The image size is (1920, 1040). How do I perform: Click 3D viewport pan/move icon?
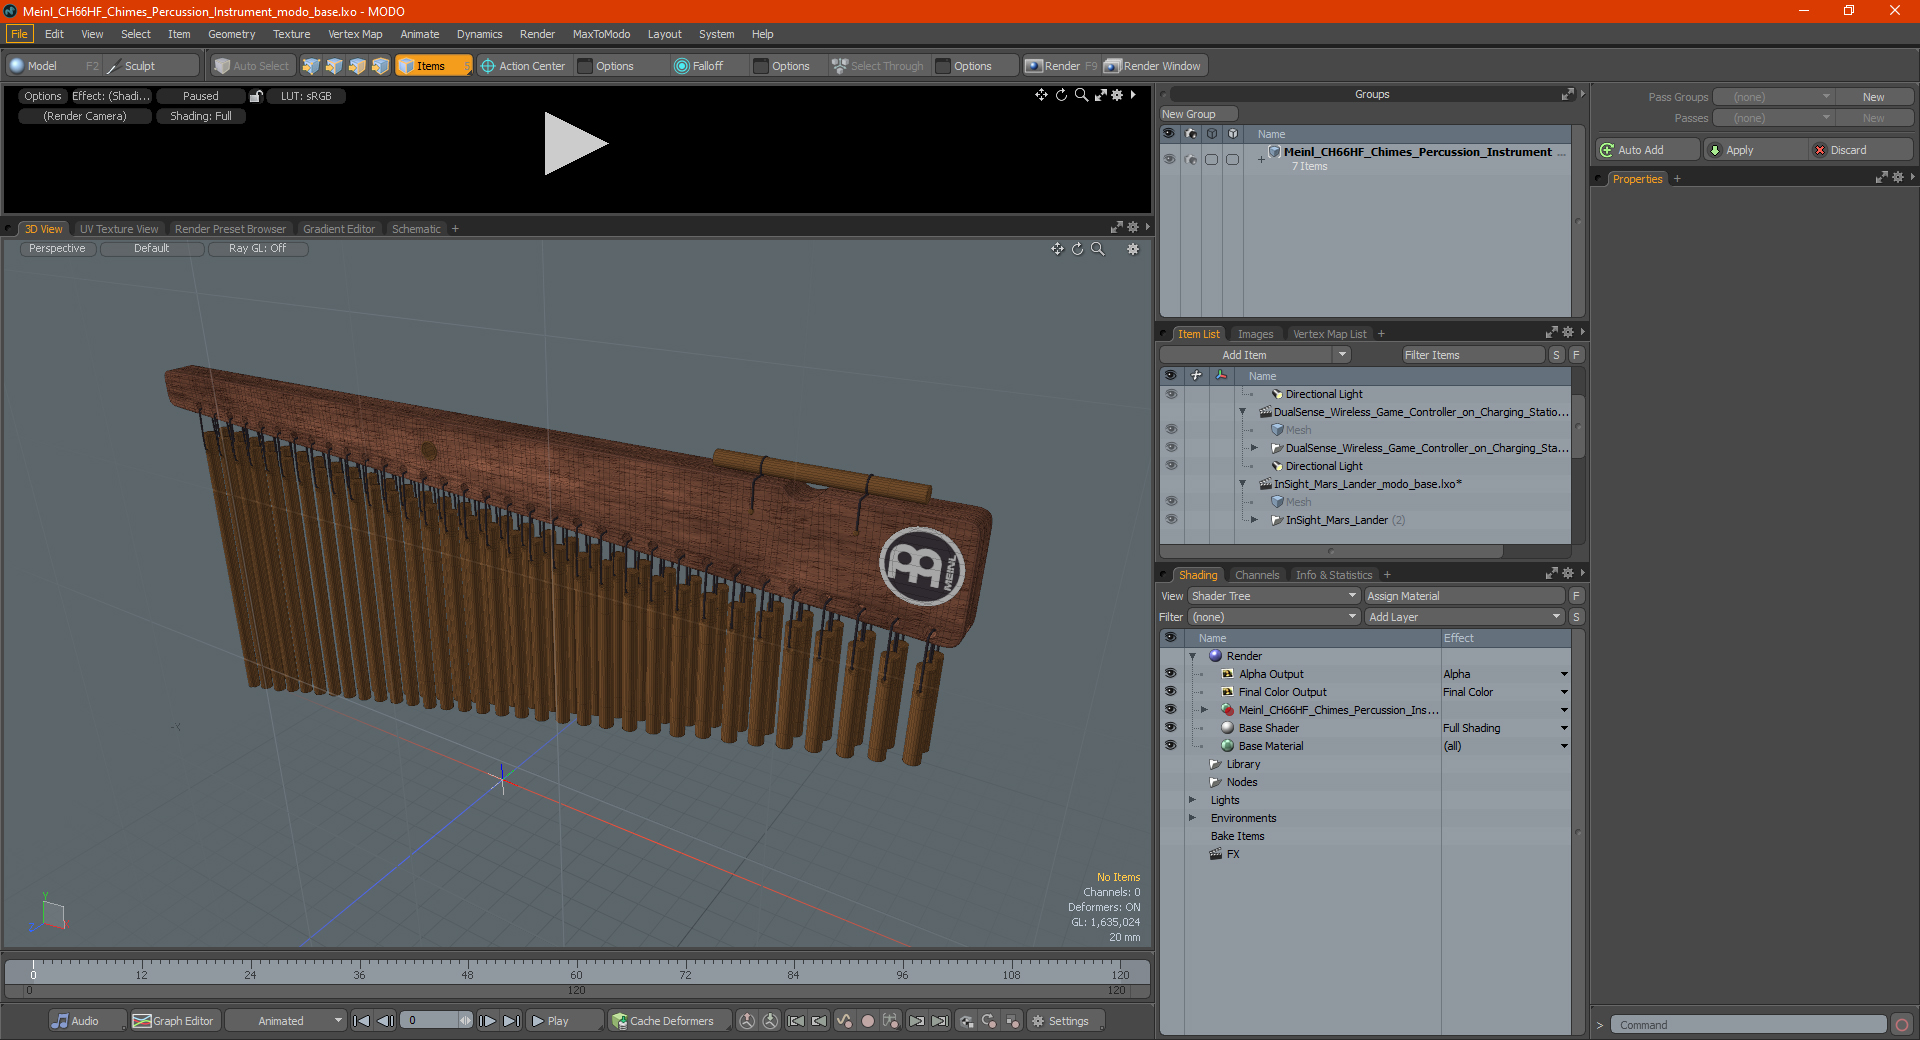click(1057, 249)
